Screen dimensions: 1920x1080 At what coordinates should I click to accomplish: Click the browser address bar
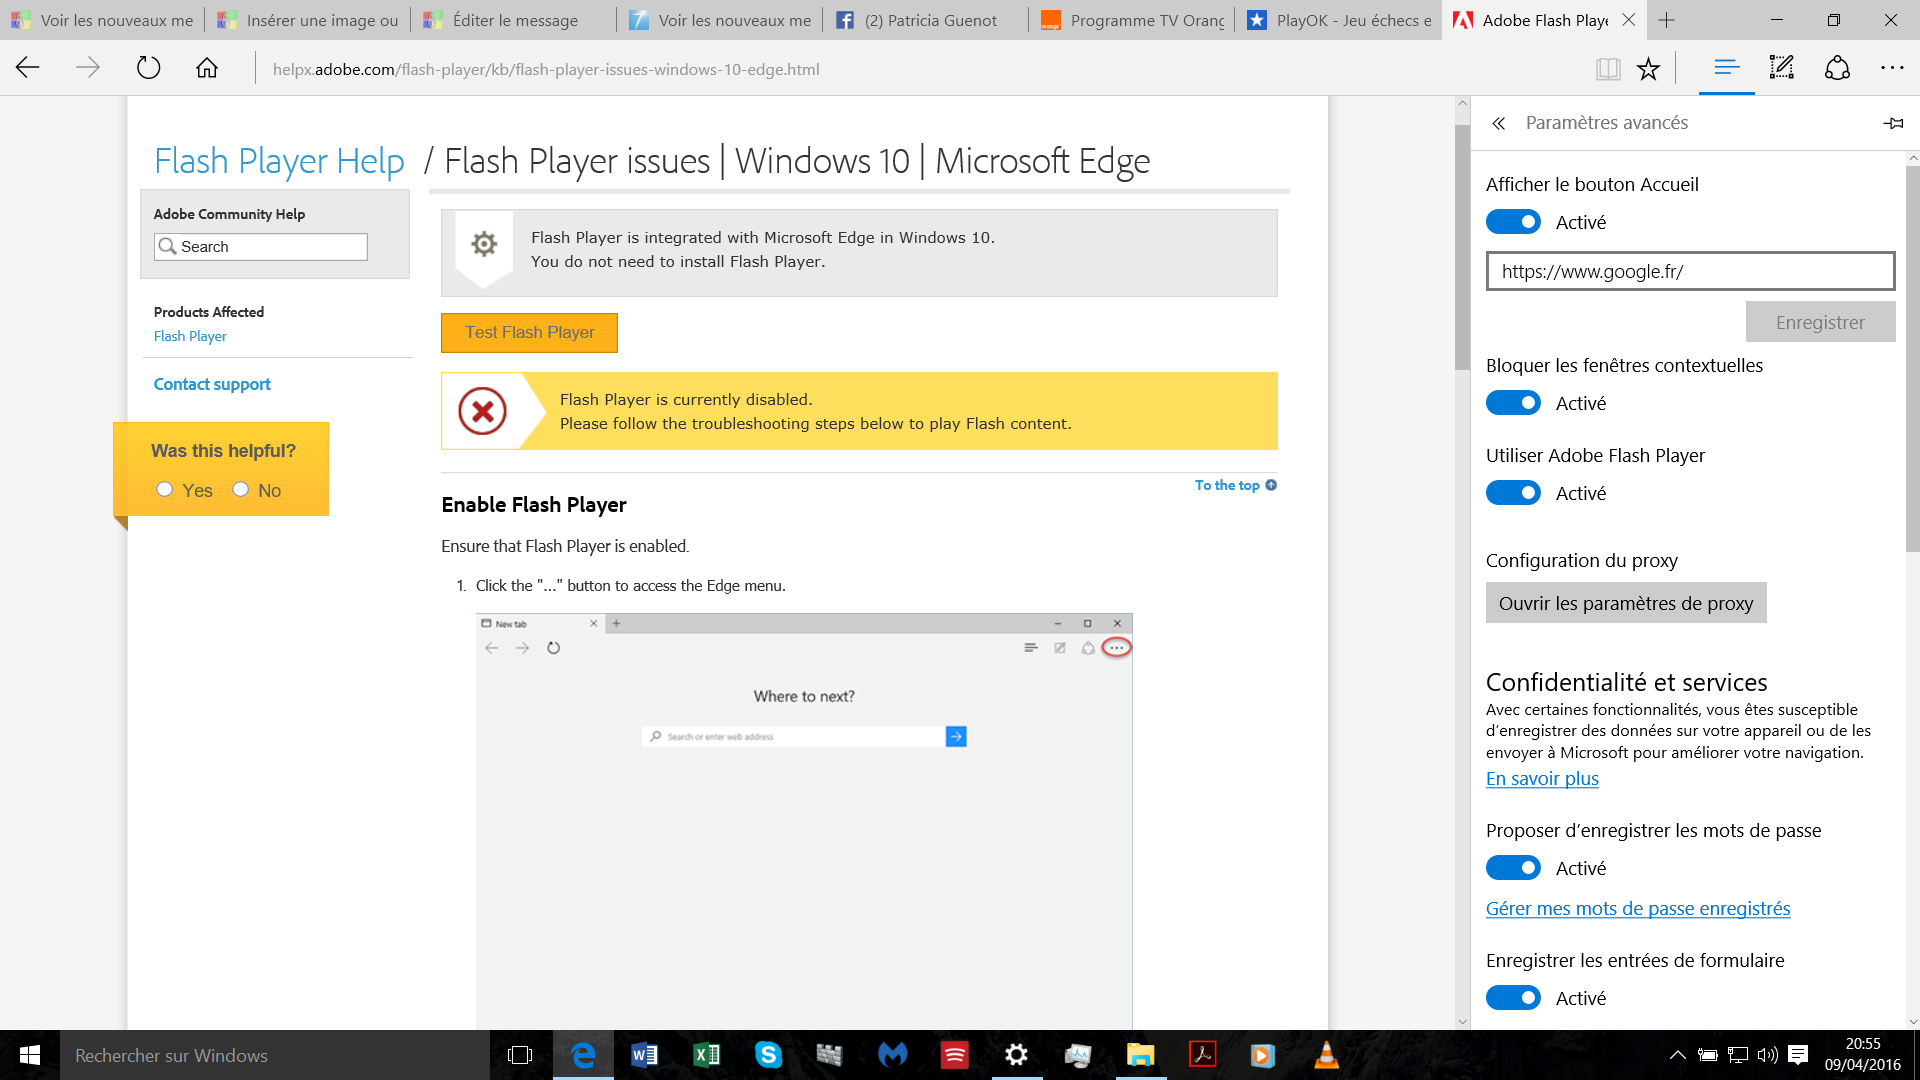click(920, 69)
